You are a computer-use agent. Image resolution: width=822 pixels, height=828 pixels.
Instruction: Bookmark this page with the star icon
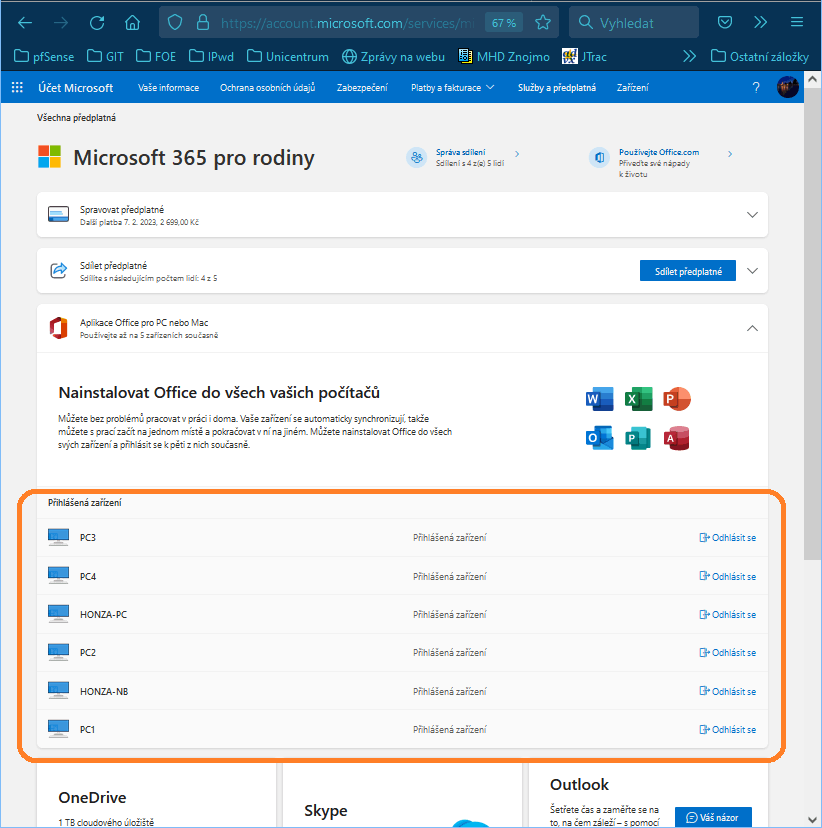point(543,23)
